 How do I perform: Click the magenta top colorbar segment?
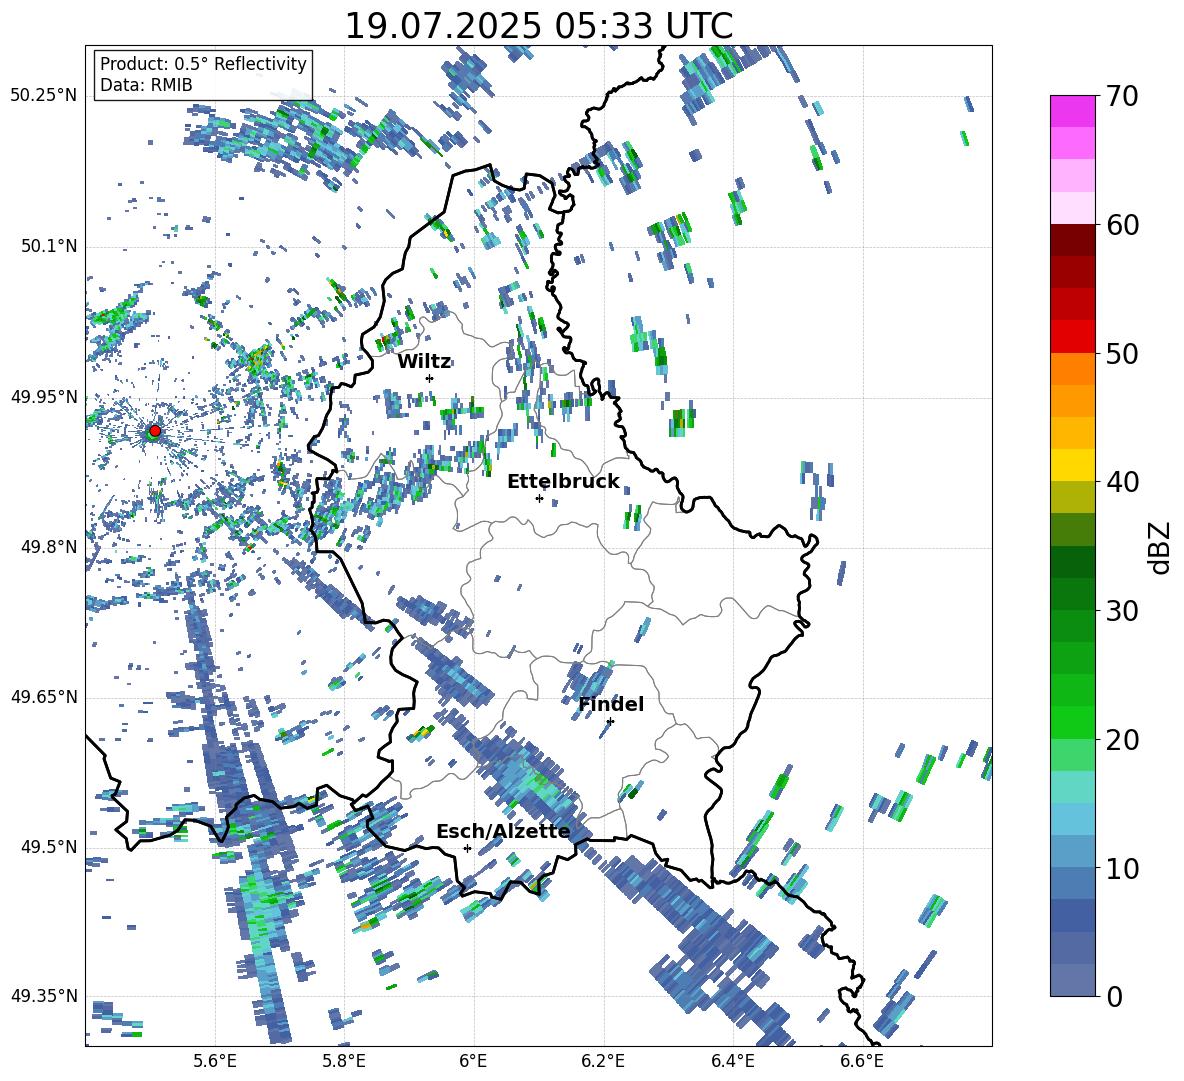point(1072,111)
